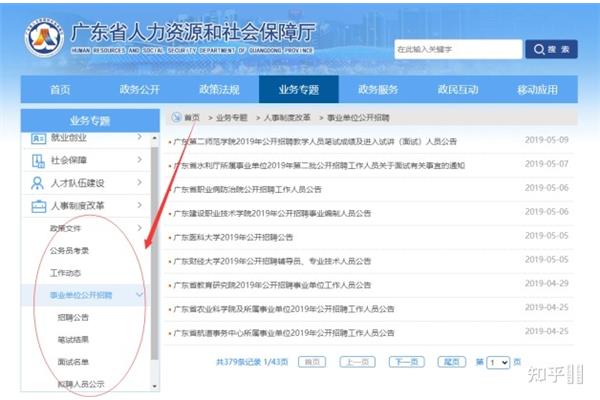
Task: Open the 政策法规 navigation tab
Action: tap(219, 90)
